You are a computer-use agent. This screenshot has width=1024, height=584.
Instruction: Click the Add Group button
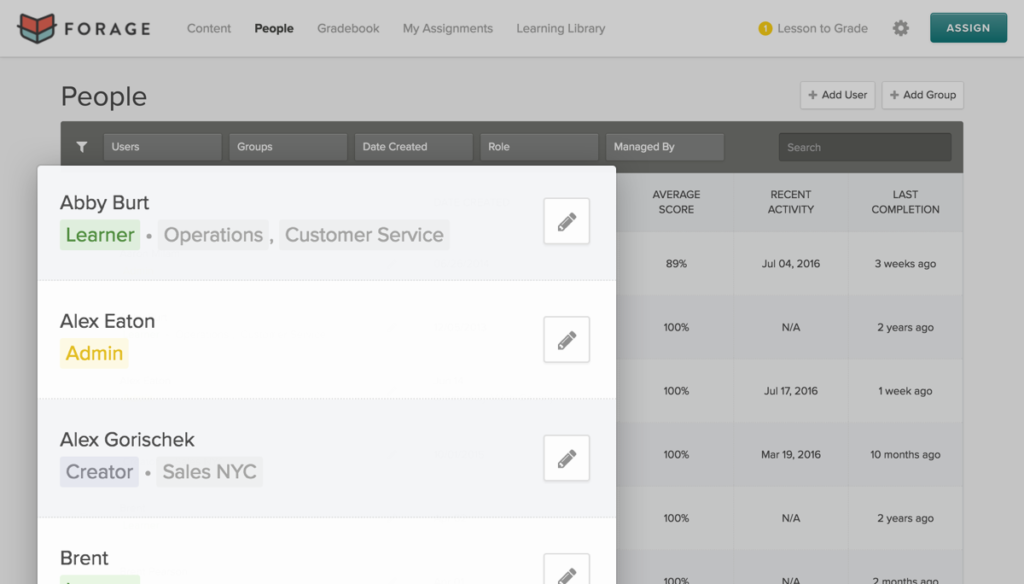[x=922, y=95]
